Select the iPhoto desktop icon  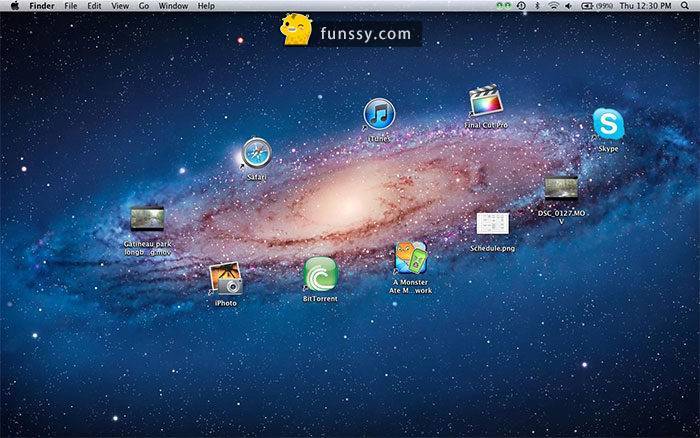[226, 278]
